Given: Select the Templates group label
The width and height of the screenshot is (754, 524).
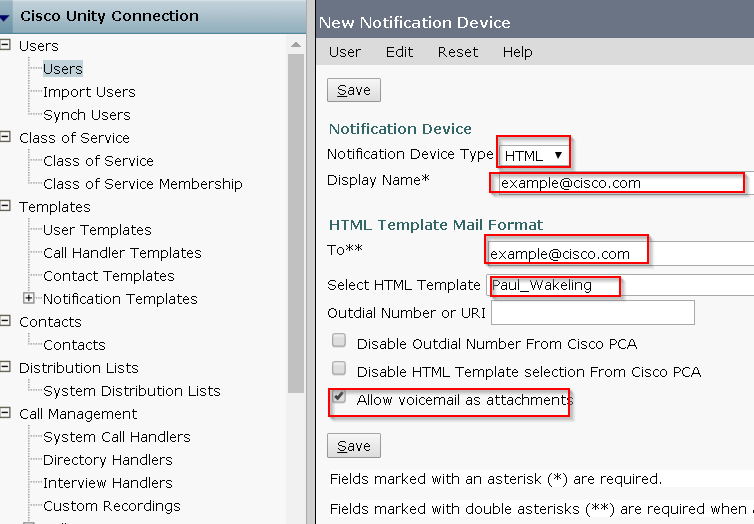Looking at the screenshot, I should (x=55, y=207).
